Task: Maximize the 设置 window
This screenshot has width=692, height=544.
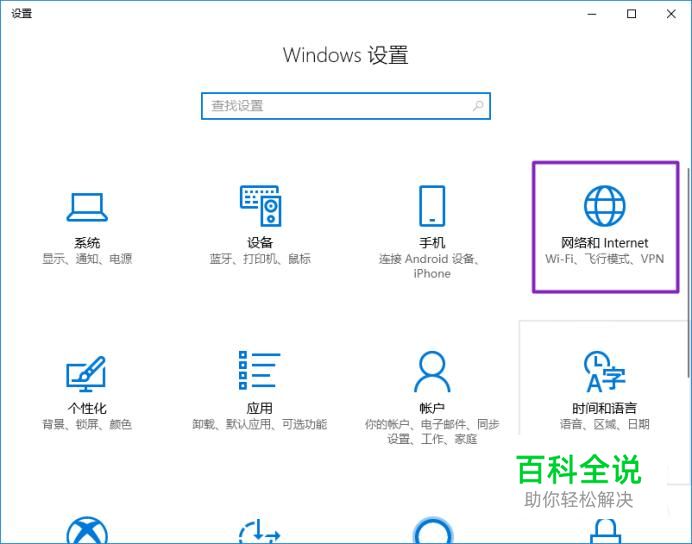Action: pyautogui.click(x=632, y=14)
